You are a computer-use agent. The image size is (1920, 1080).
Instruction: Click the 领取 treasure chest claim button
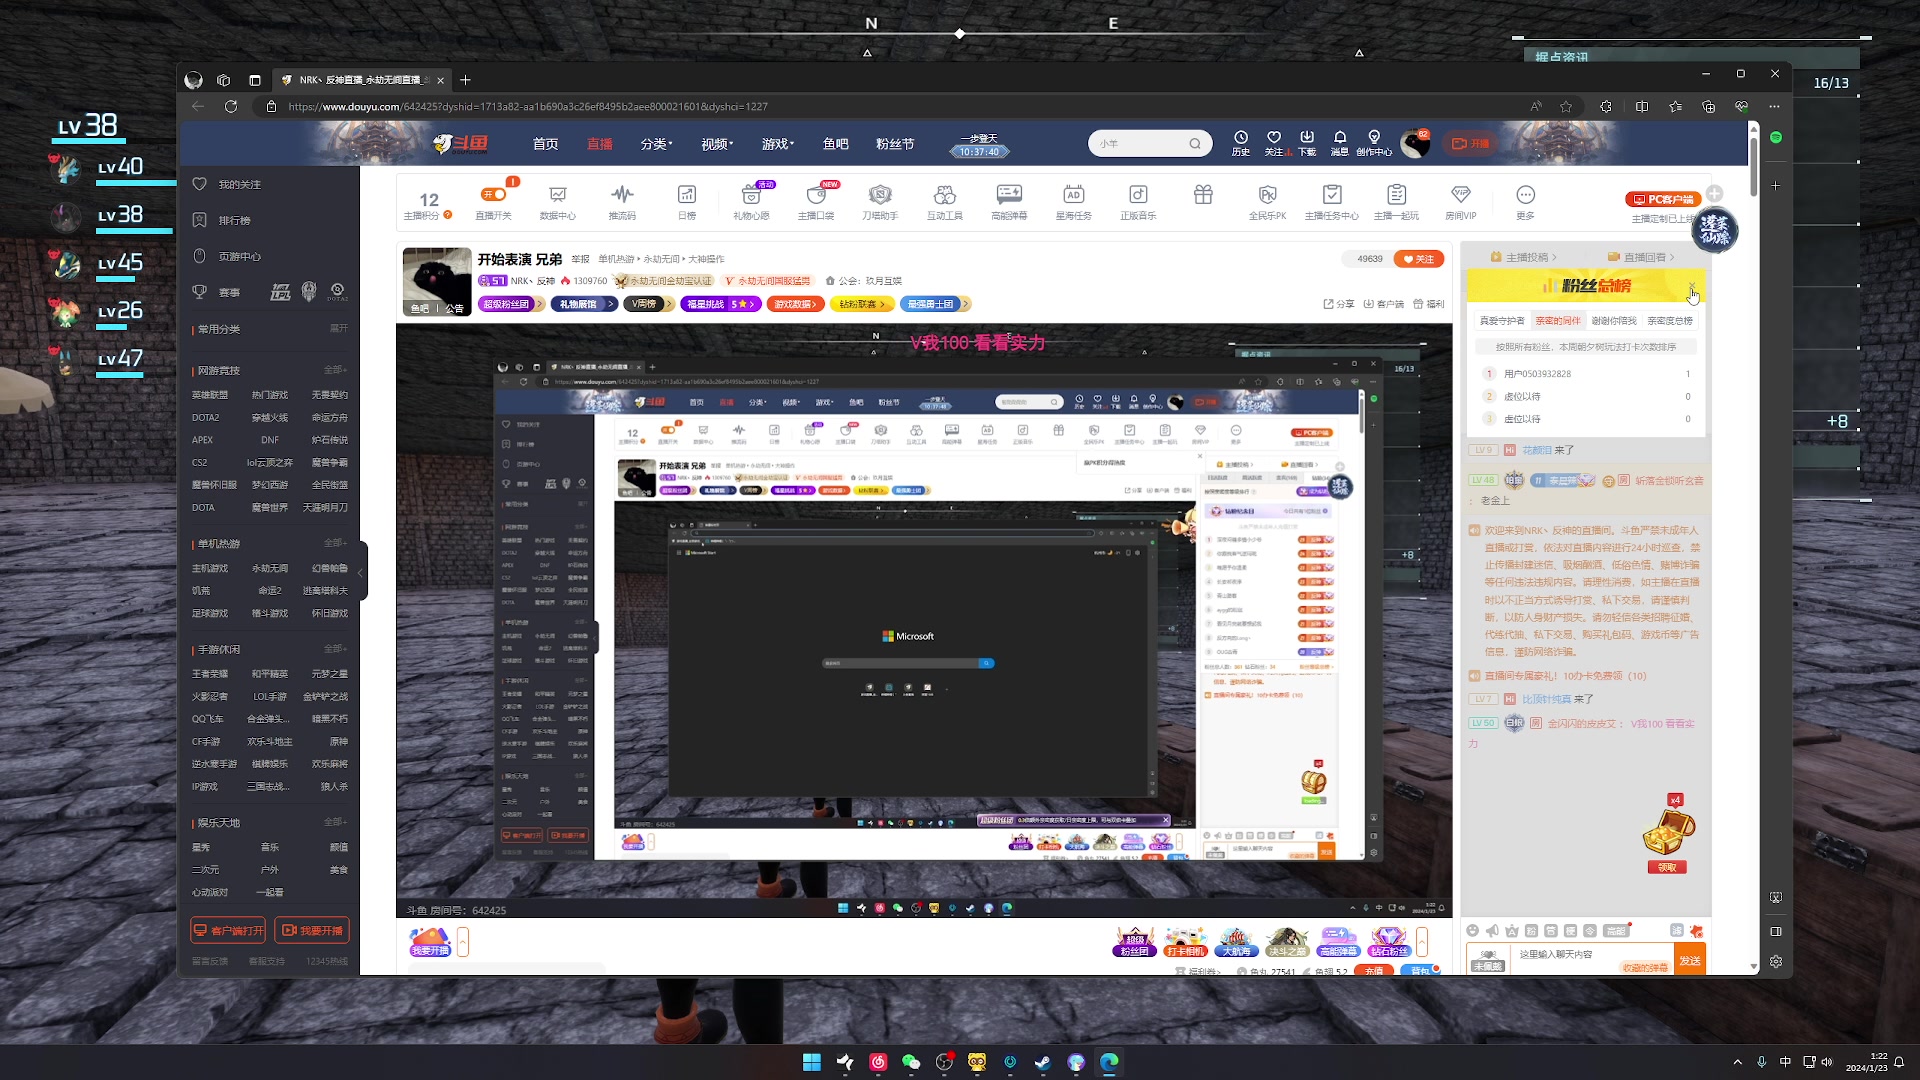click(1667, 867)
